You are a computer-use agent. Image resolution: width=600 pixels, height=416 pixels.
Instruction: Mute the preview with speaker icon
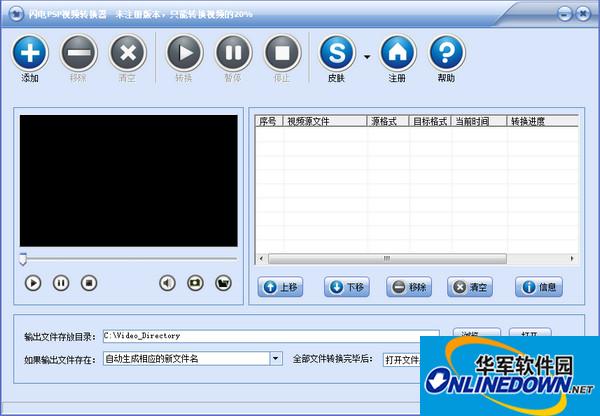(x=167, y=283)
